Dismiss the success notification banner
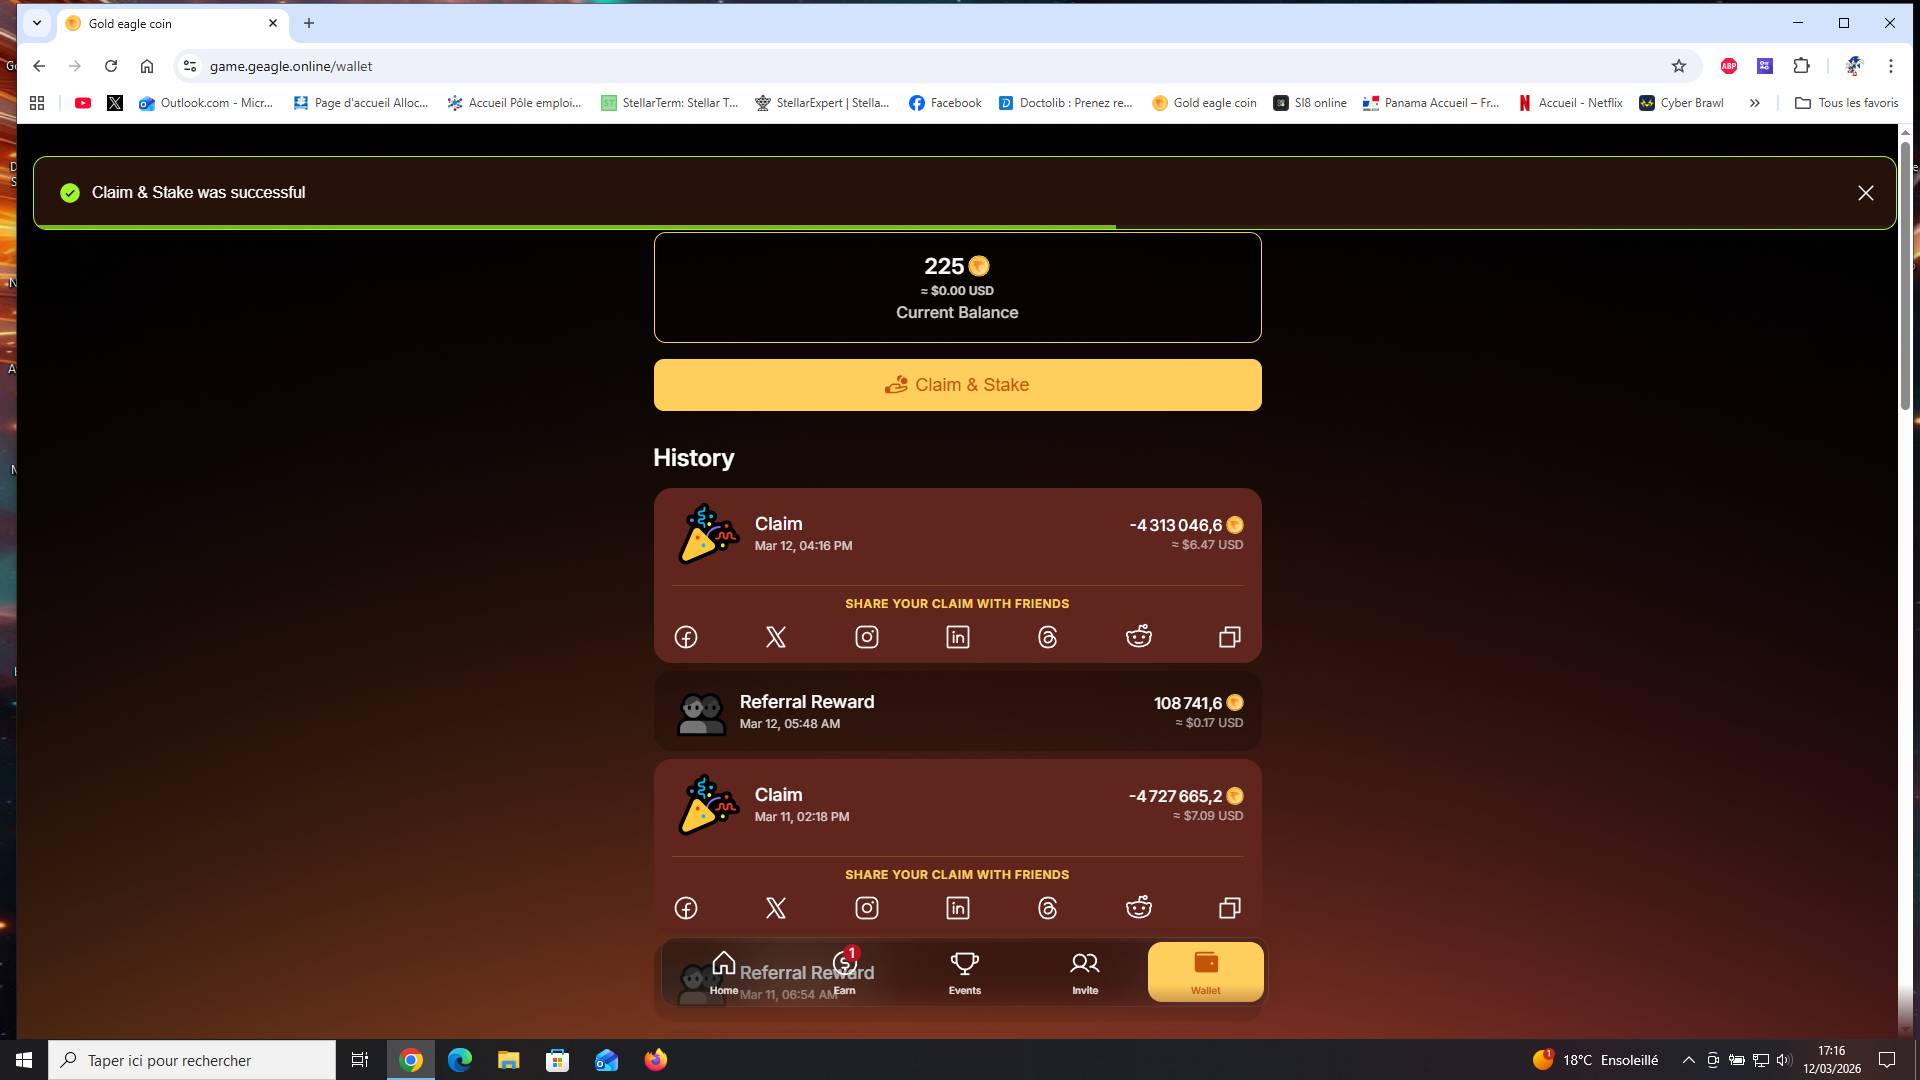This screenshot has width=1920, height=1080. pyautogui.click(x=1865, y=193)
